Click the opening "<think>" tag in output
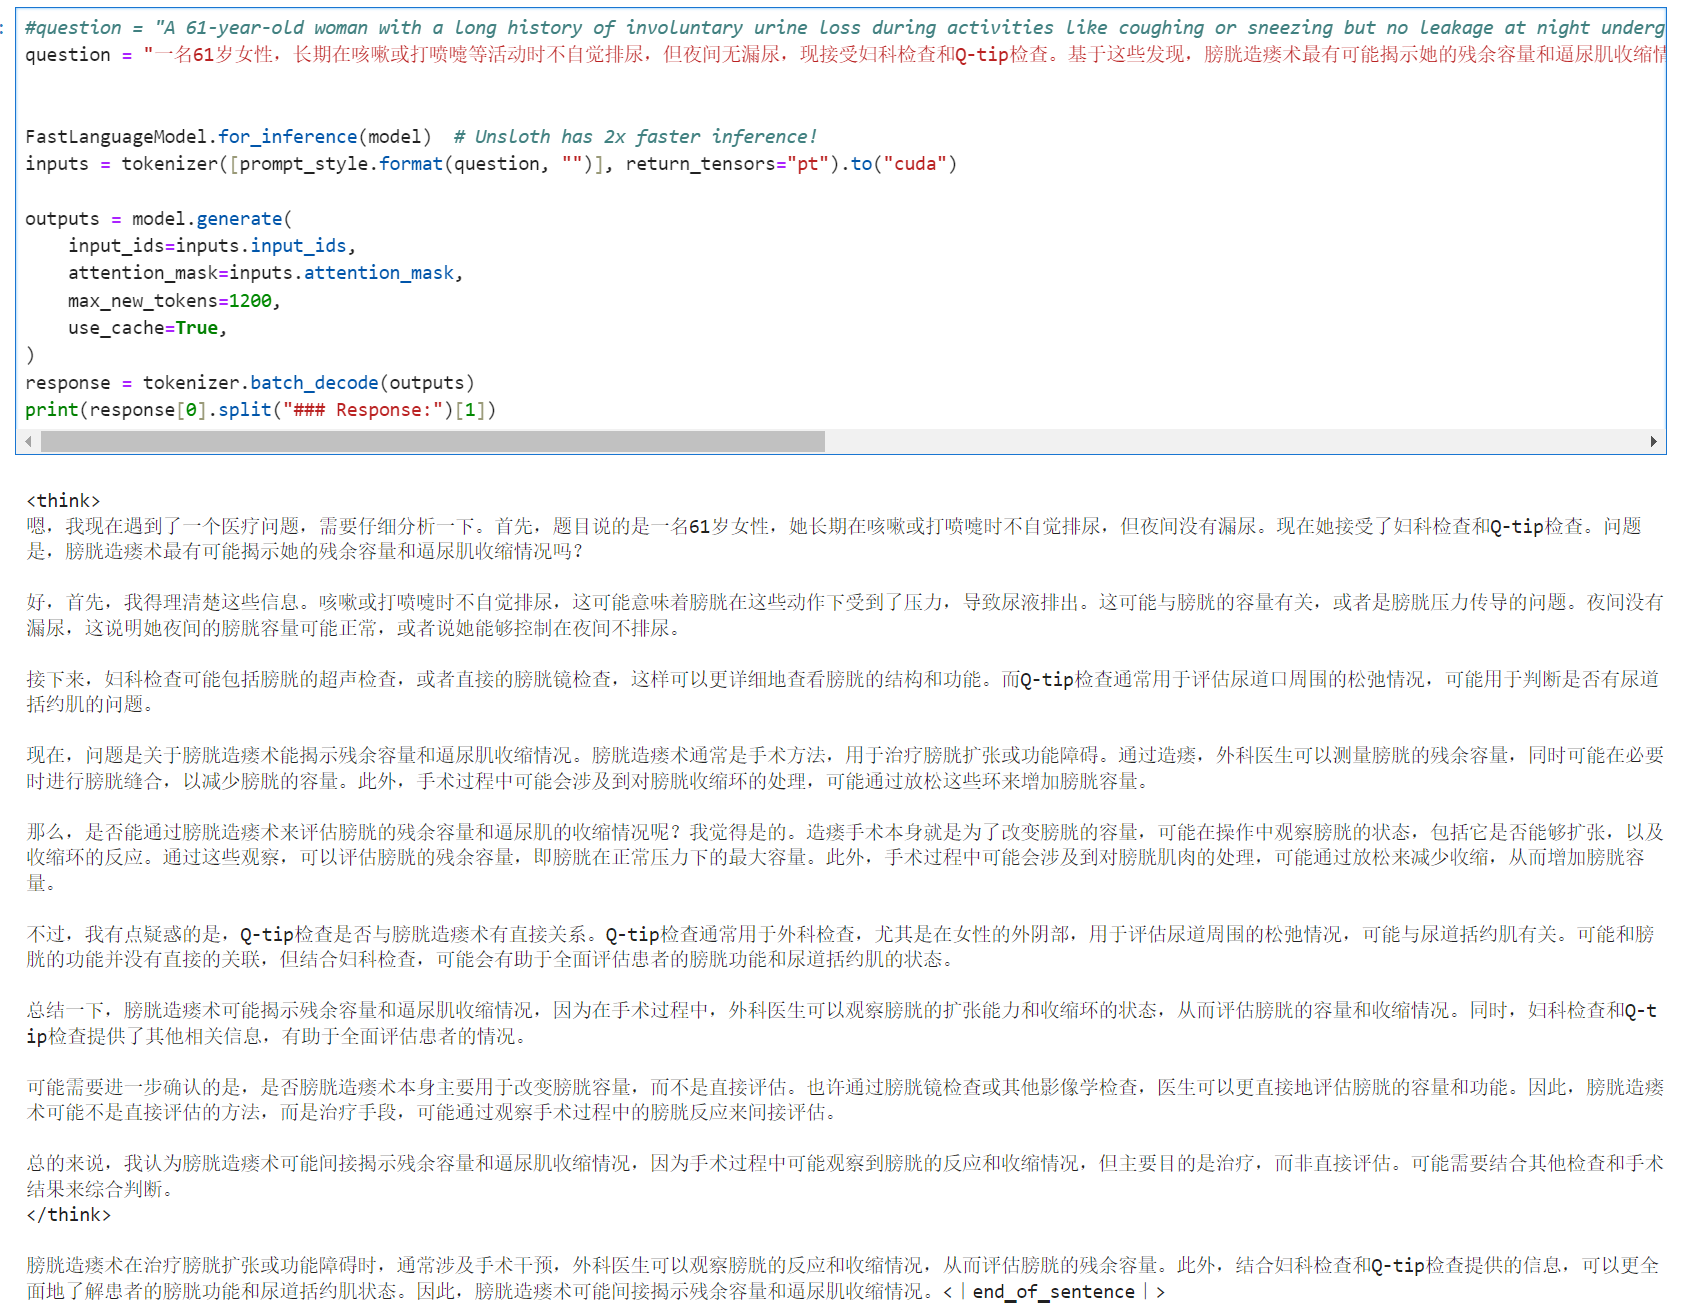The height and width of the screenshot is (1306, 1681). (63, 500)
